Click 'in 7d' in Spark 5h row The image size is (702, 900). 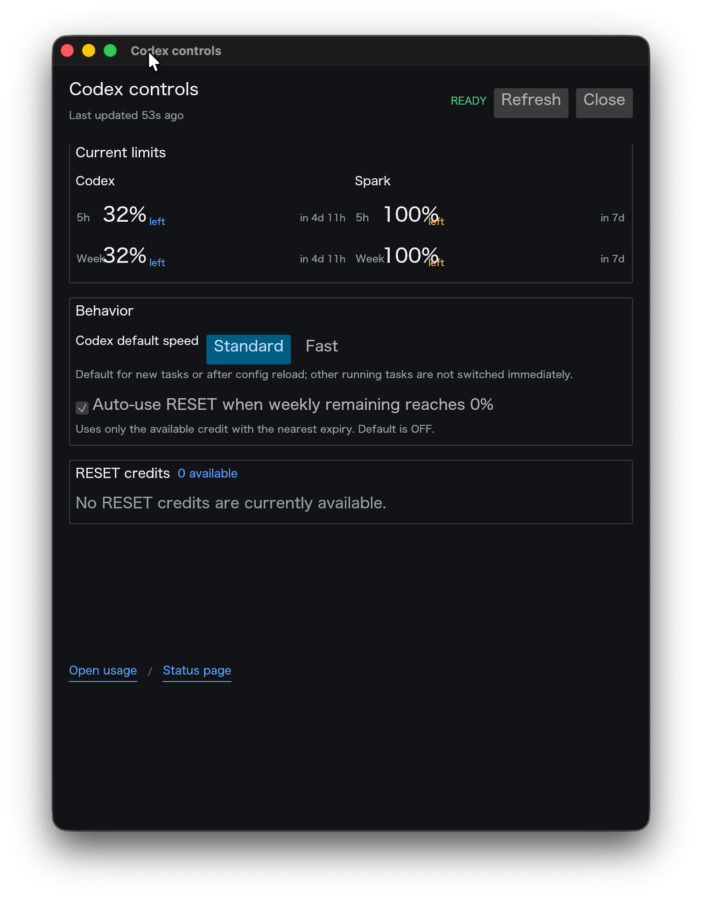(x=612, y=218)
